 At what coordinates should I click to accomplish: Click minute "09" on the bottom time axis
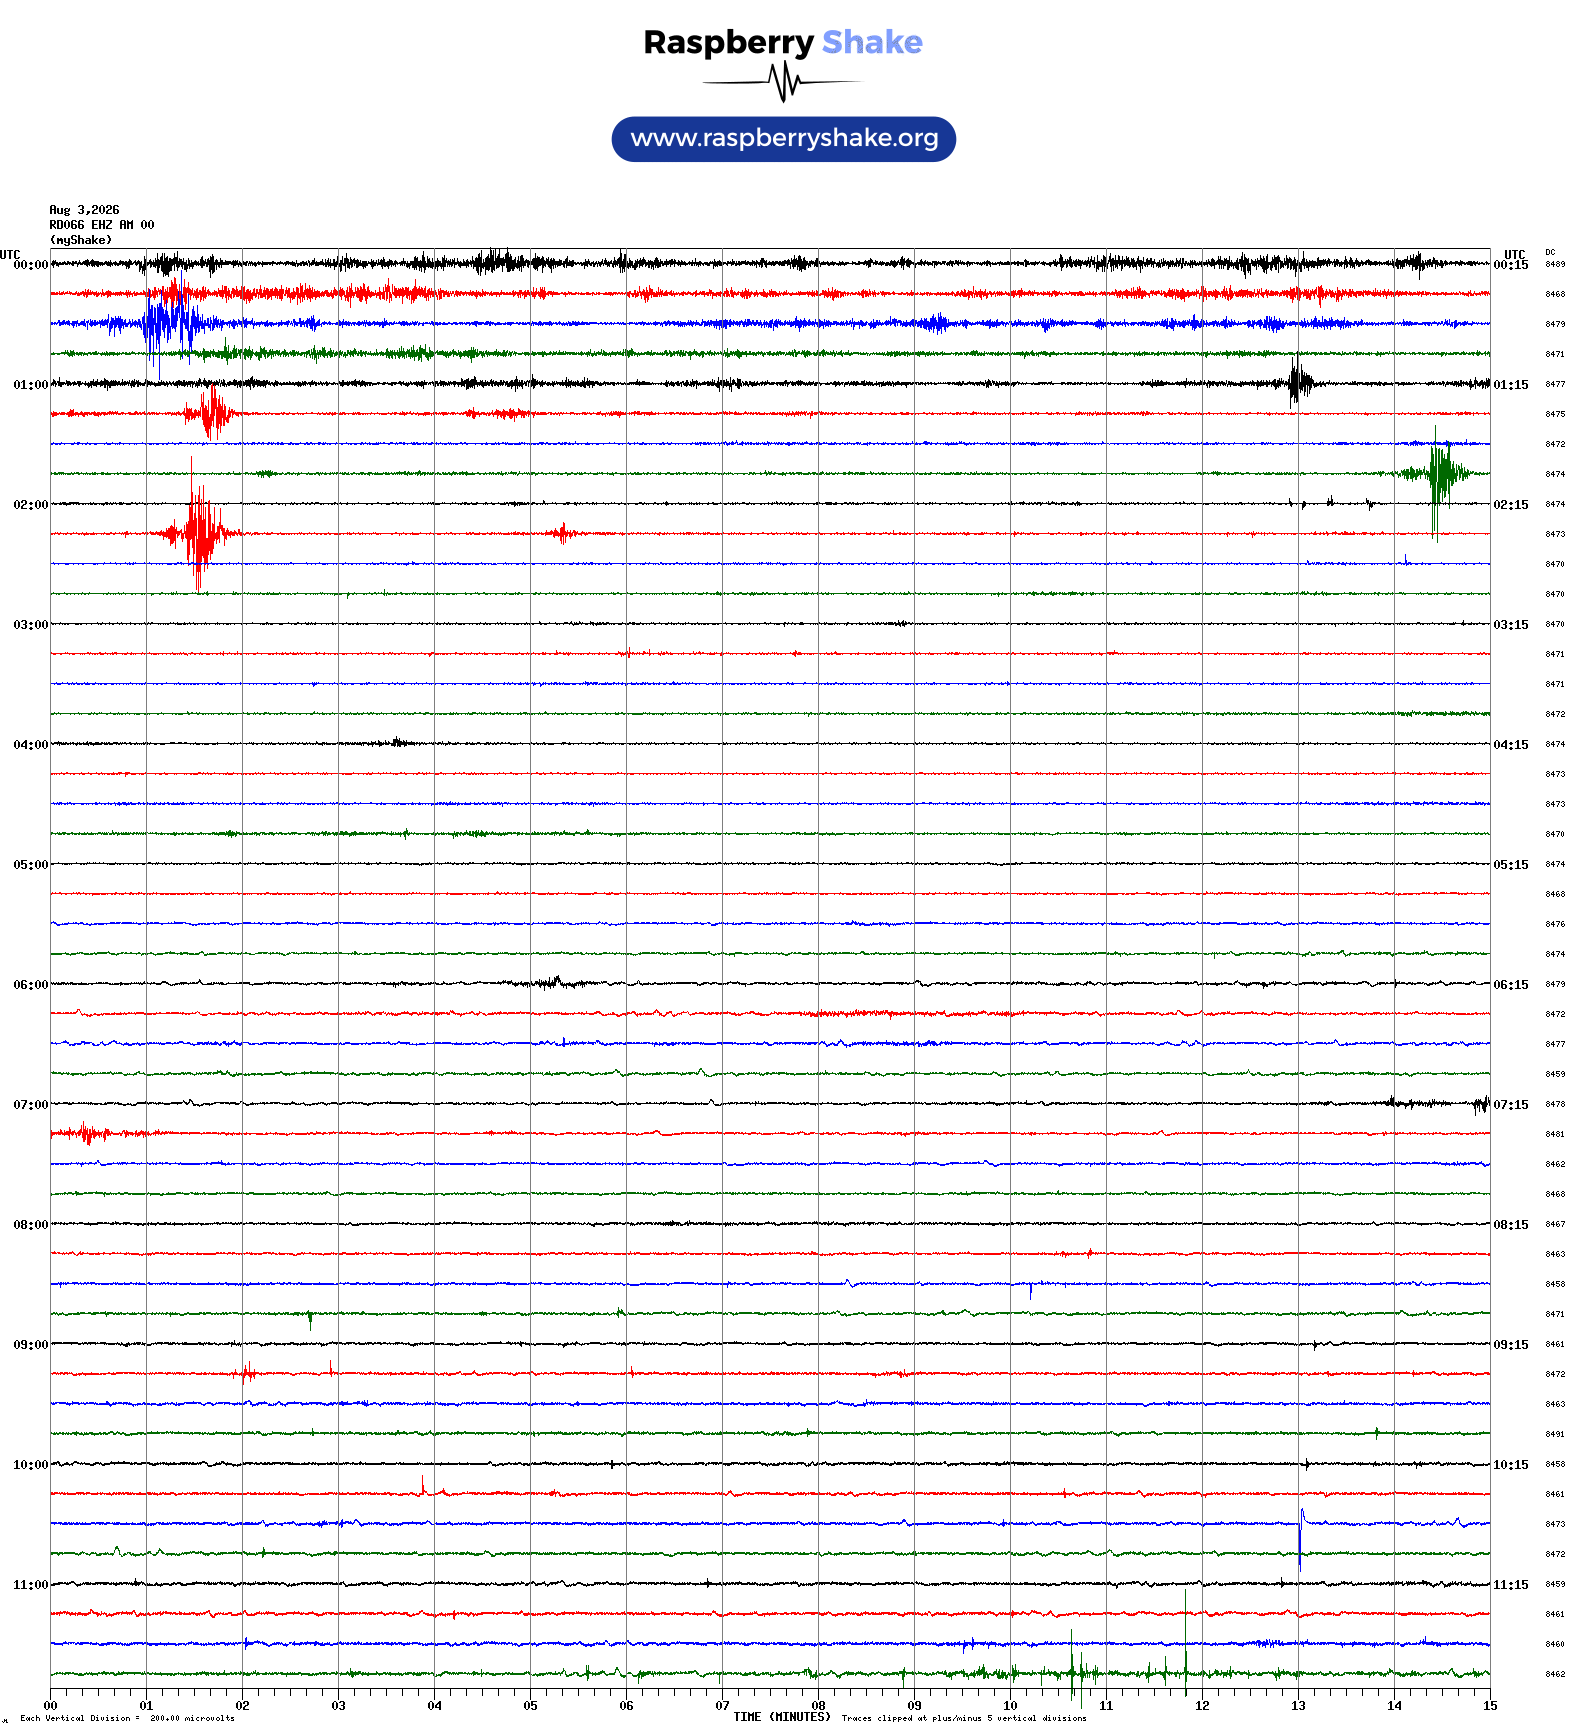(914, 1706)
